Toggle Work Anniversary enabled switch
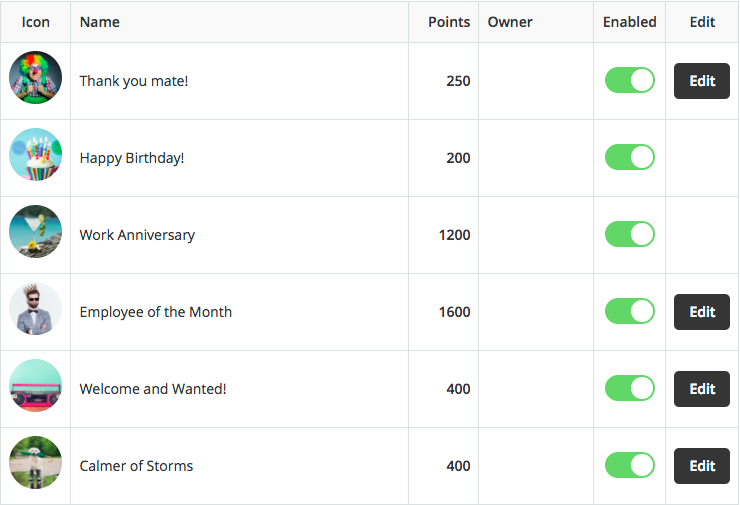The height and width of the screenshot is (505, 740). [x=630, y=235]
